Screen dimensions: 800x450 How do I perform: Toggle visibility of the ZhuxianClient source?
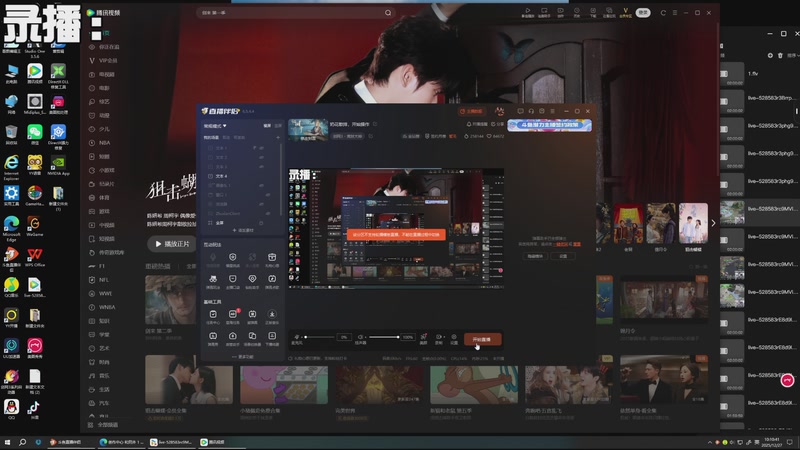tap(267, 213)
